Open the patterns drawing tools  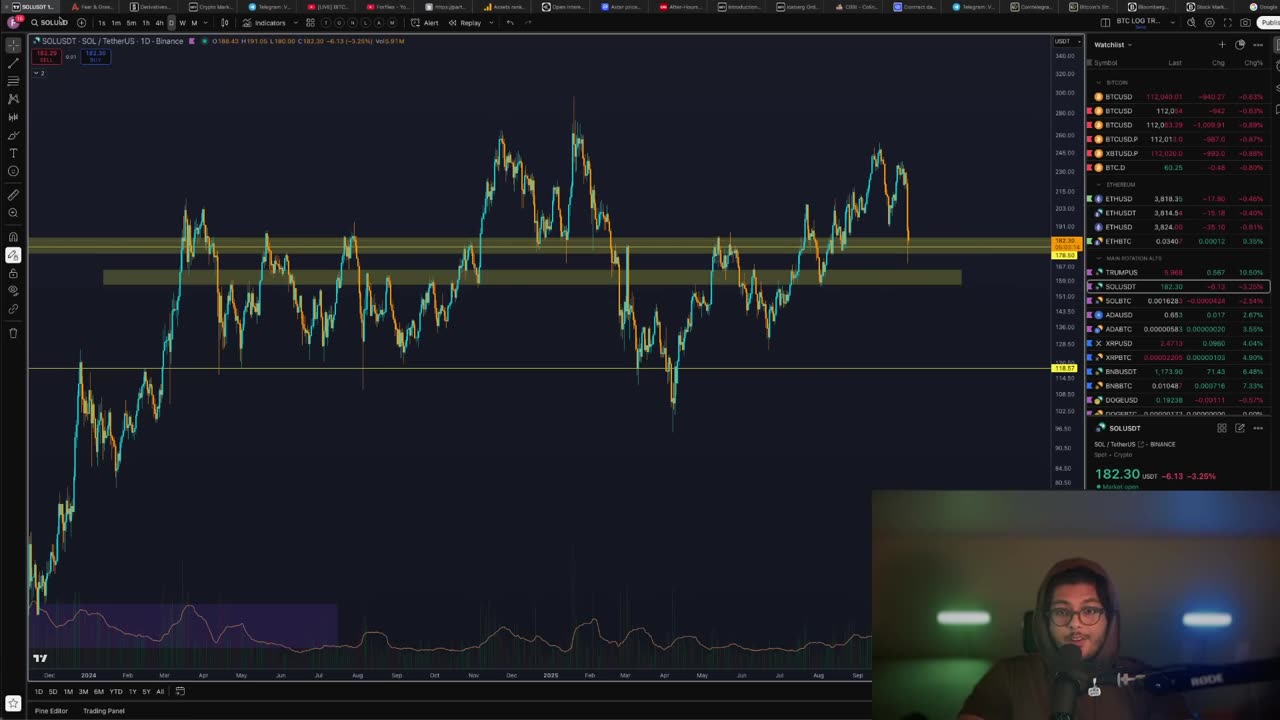pyautogui.click(x=13, y=99)
